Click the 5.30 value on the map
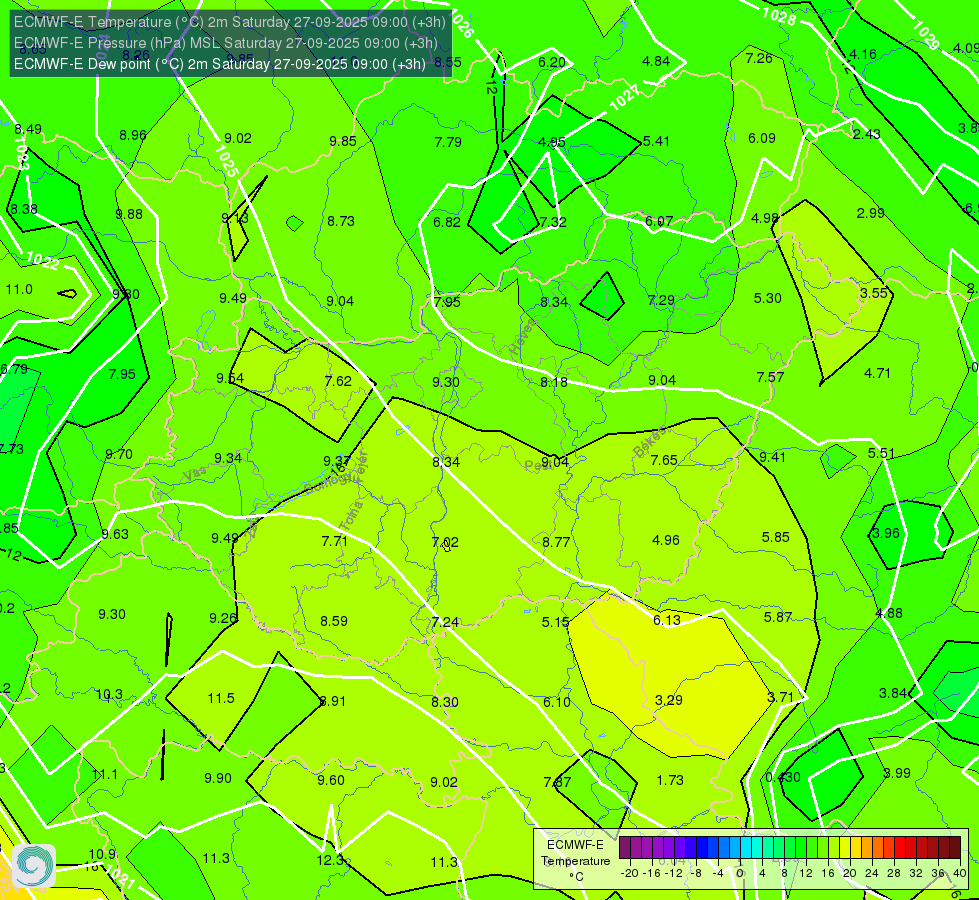The height and width of the screenshot is (900, 979). click(x=768, y=299)
